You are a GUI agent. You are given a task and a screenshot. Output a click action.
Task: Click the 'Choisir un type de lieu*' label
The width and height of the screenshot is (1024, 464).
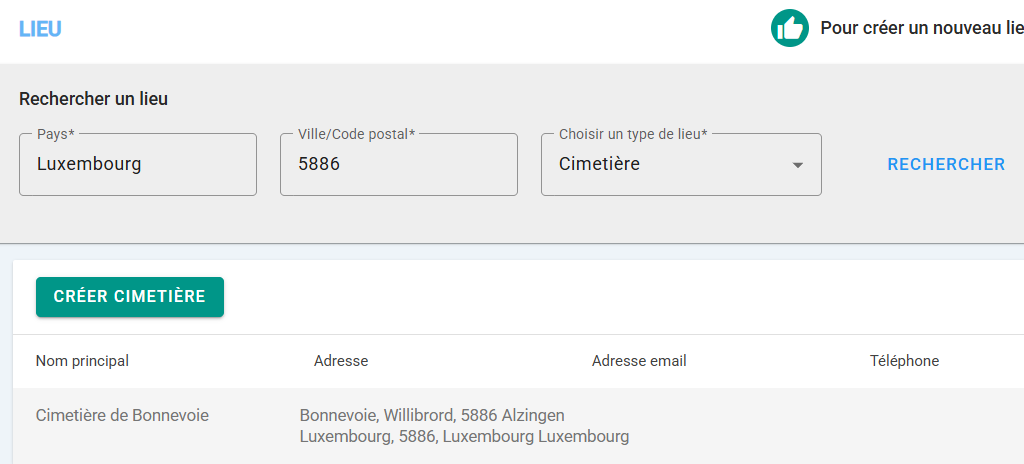(633, 134)
